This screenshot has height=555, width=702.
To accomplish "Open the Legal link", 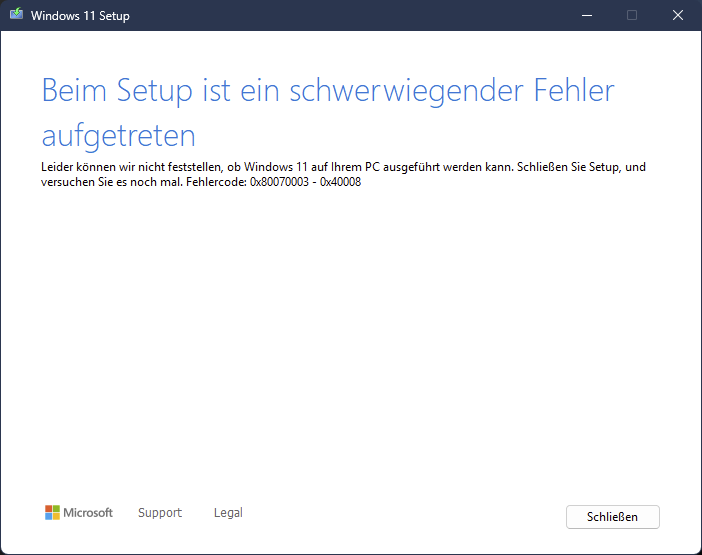I will 228,512.
